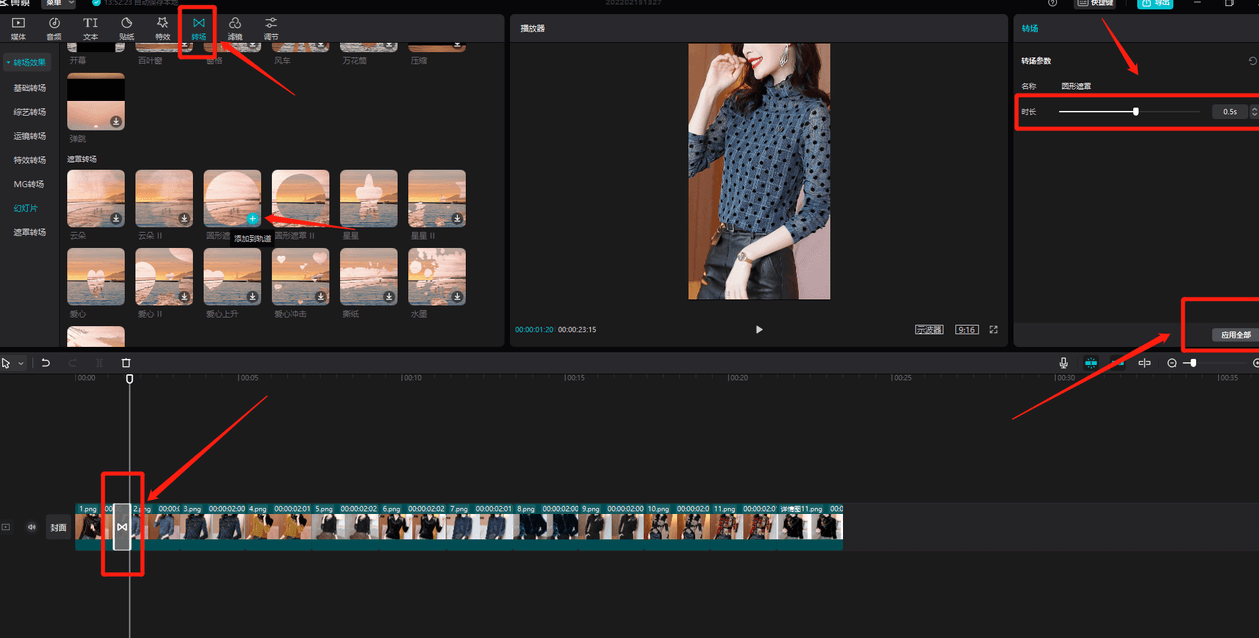Image resolution: width=1259 pixels, height=638 pixels.
Task: Download the 星星 II transition
Action: tap(456, 218)
